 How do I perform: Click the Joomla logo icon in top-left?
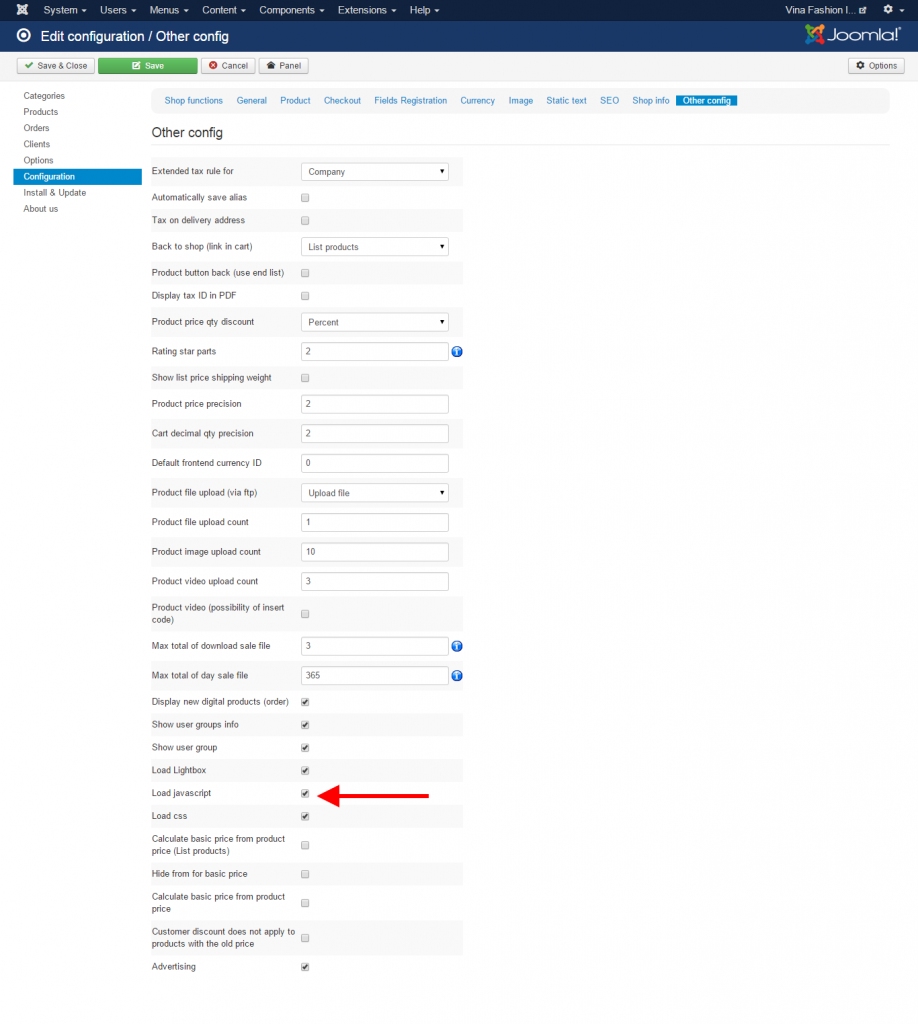click(x=22, y=10)
